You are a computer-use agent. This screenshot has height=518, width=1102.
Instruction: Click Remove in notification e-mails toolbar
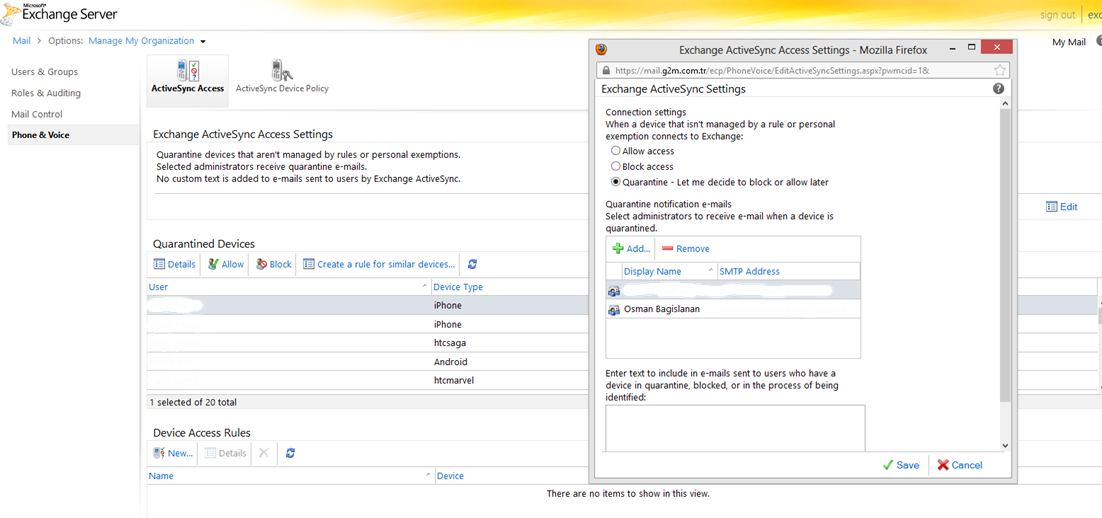pos(685,249)
